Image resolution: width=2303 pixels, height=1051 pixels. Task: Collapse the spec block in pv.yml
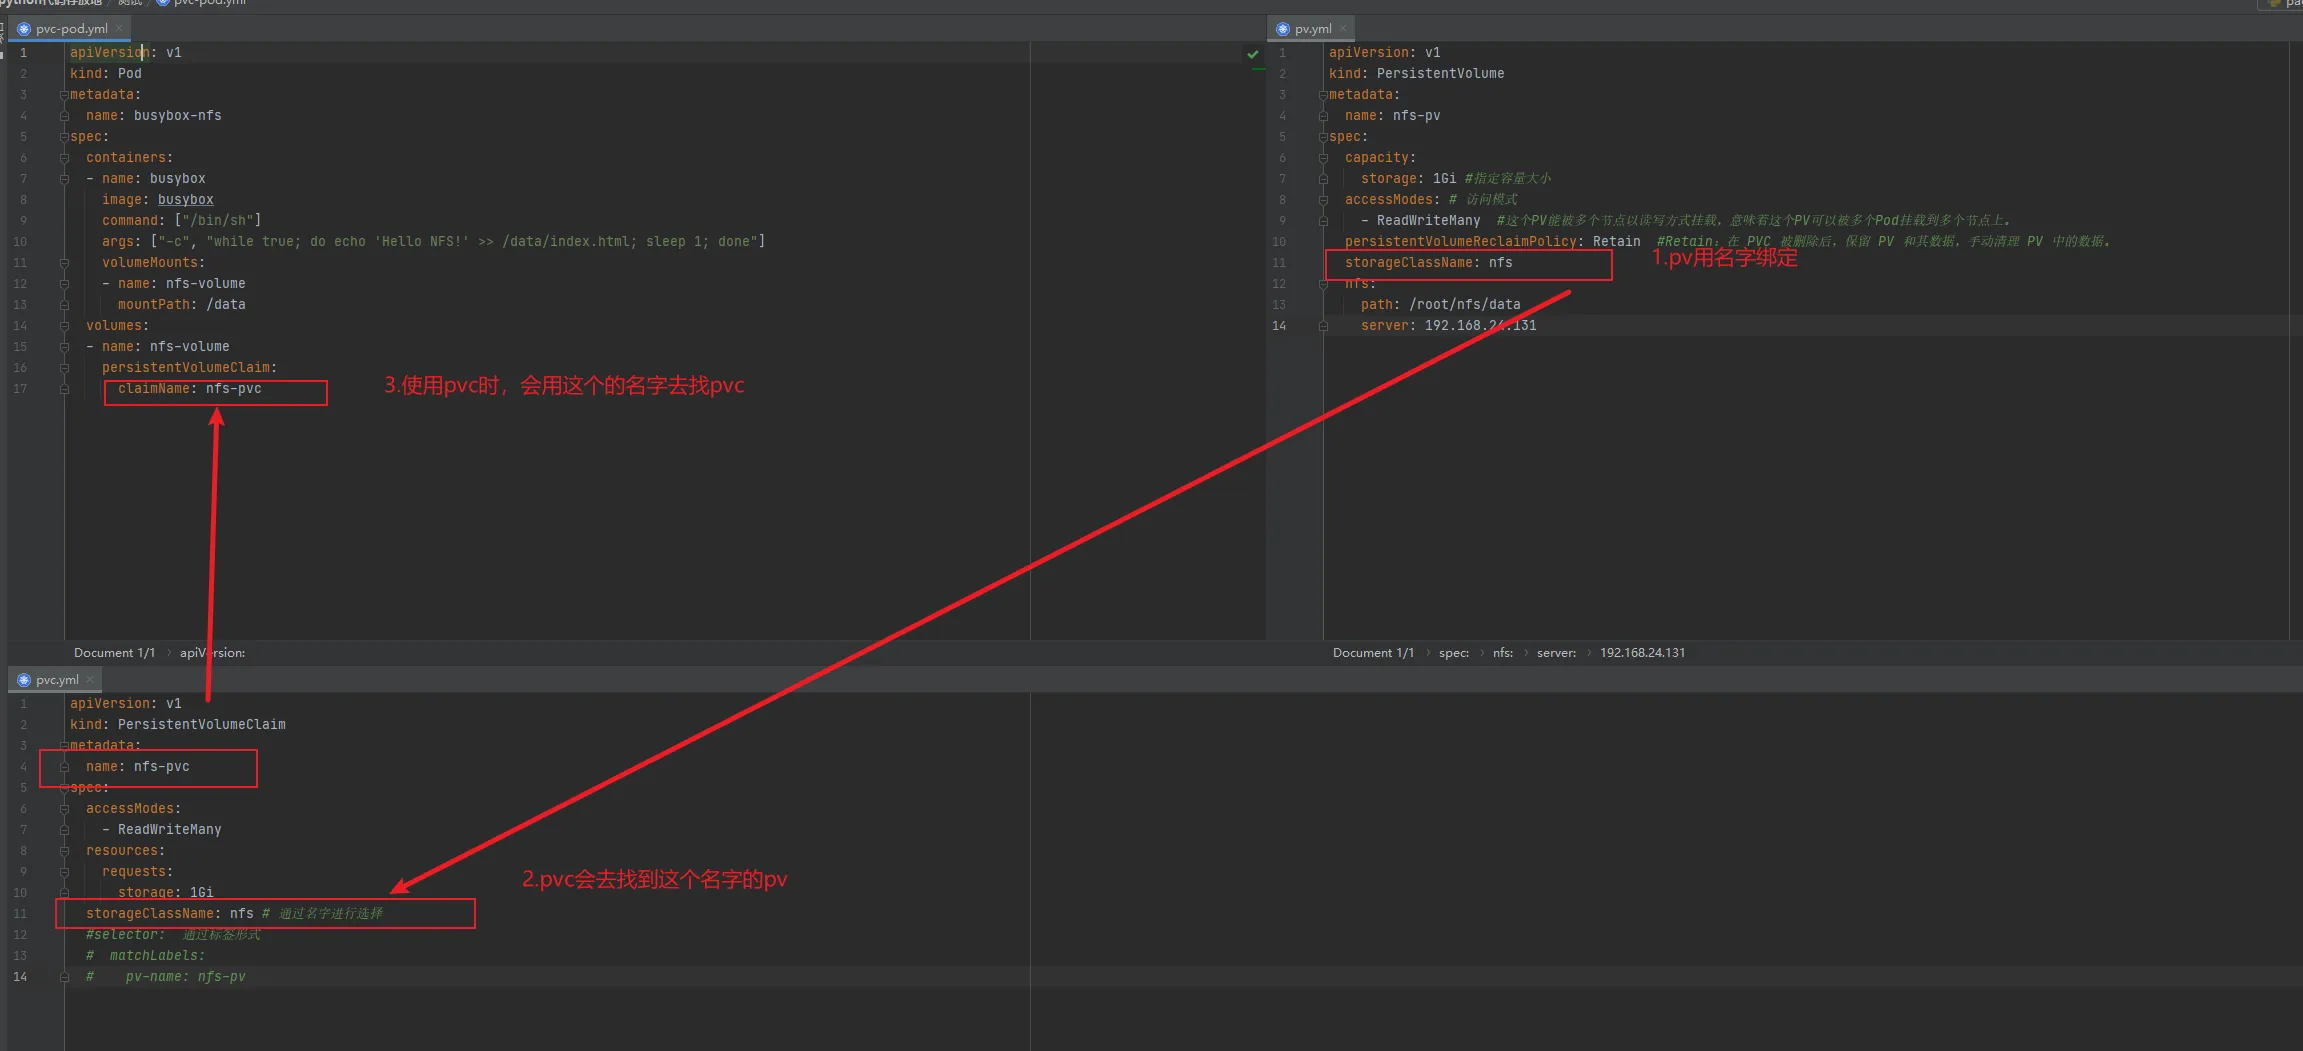pyautogui.click(x=1323, y=137)
